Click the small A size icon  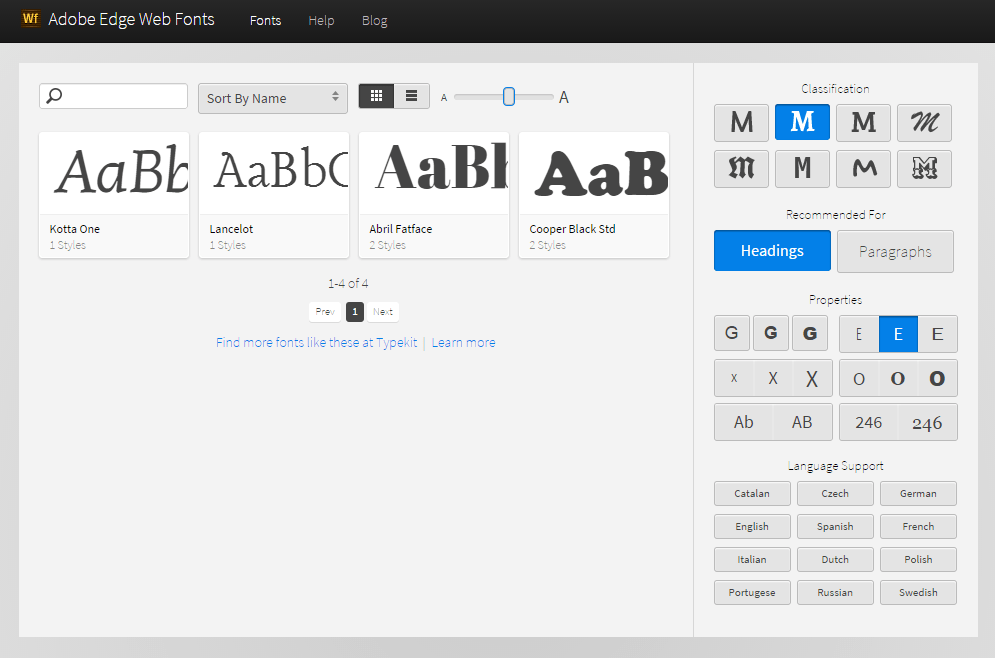click(x=444, y=98)
